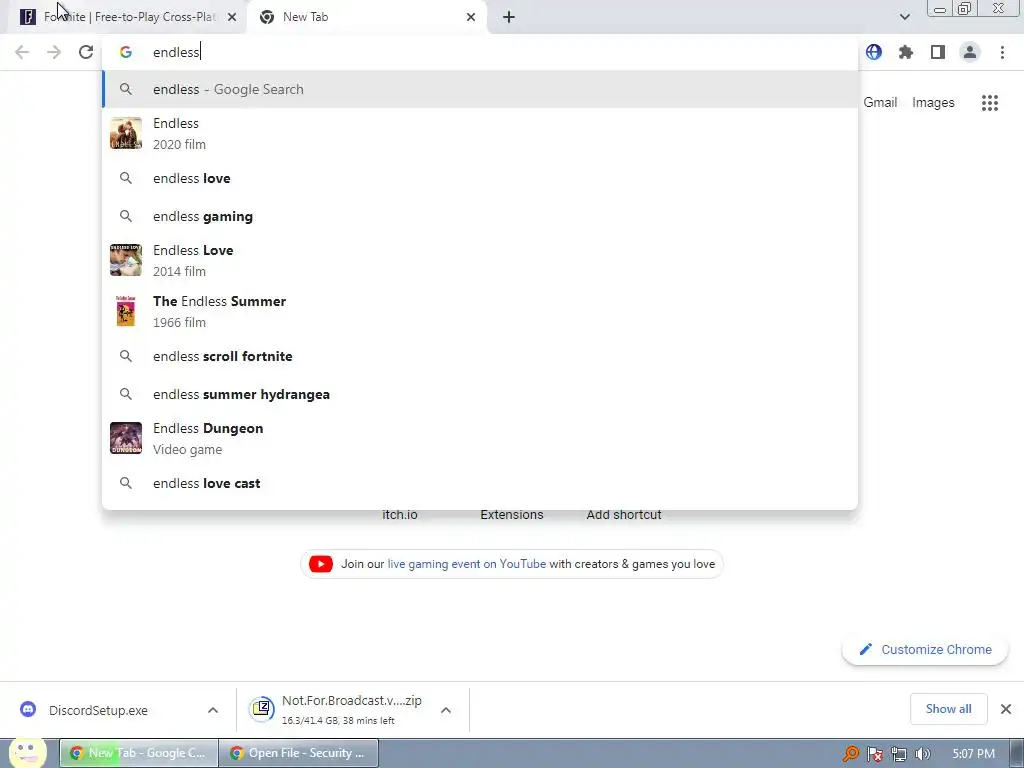Click the Customize Chrome button

coord(925,649)
